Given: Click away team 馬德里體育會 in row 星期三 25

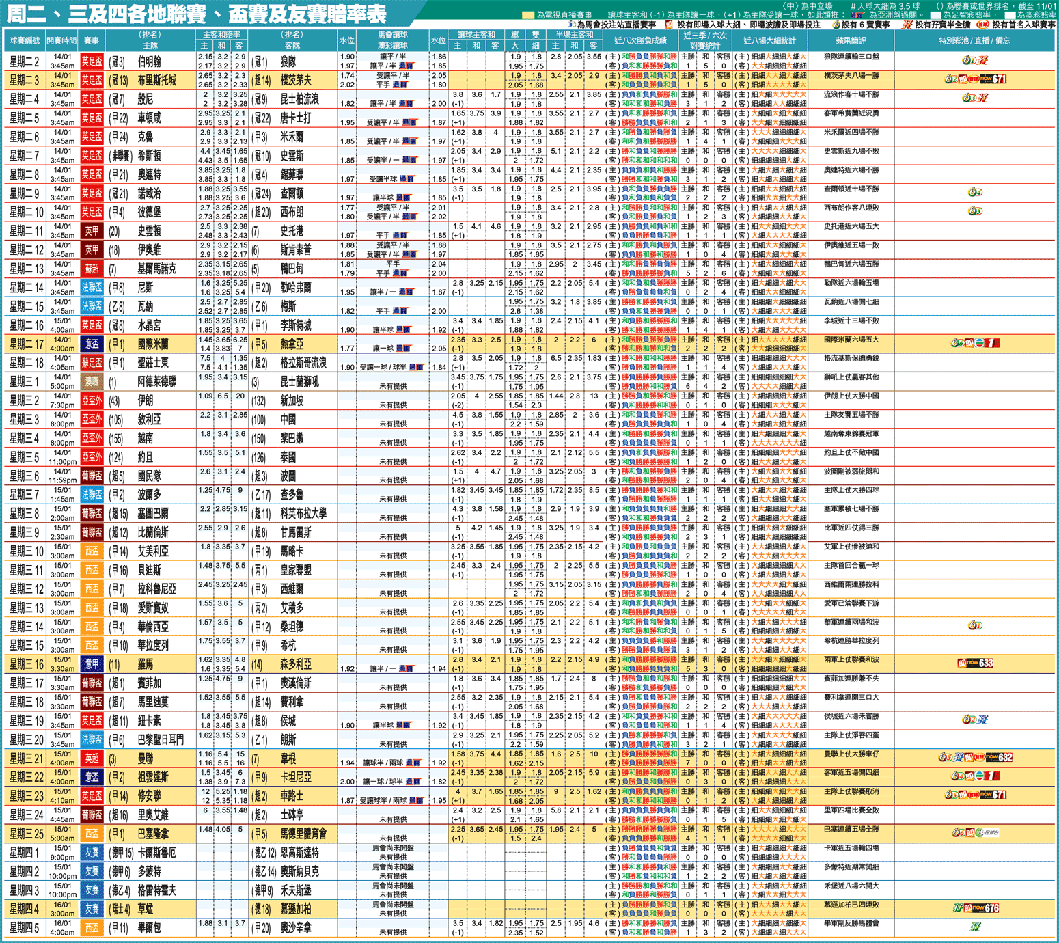Looking at the screenshot, I should [x=304, y=834].
